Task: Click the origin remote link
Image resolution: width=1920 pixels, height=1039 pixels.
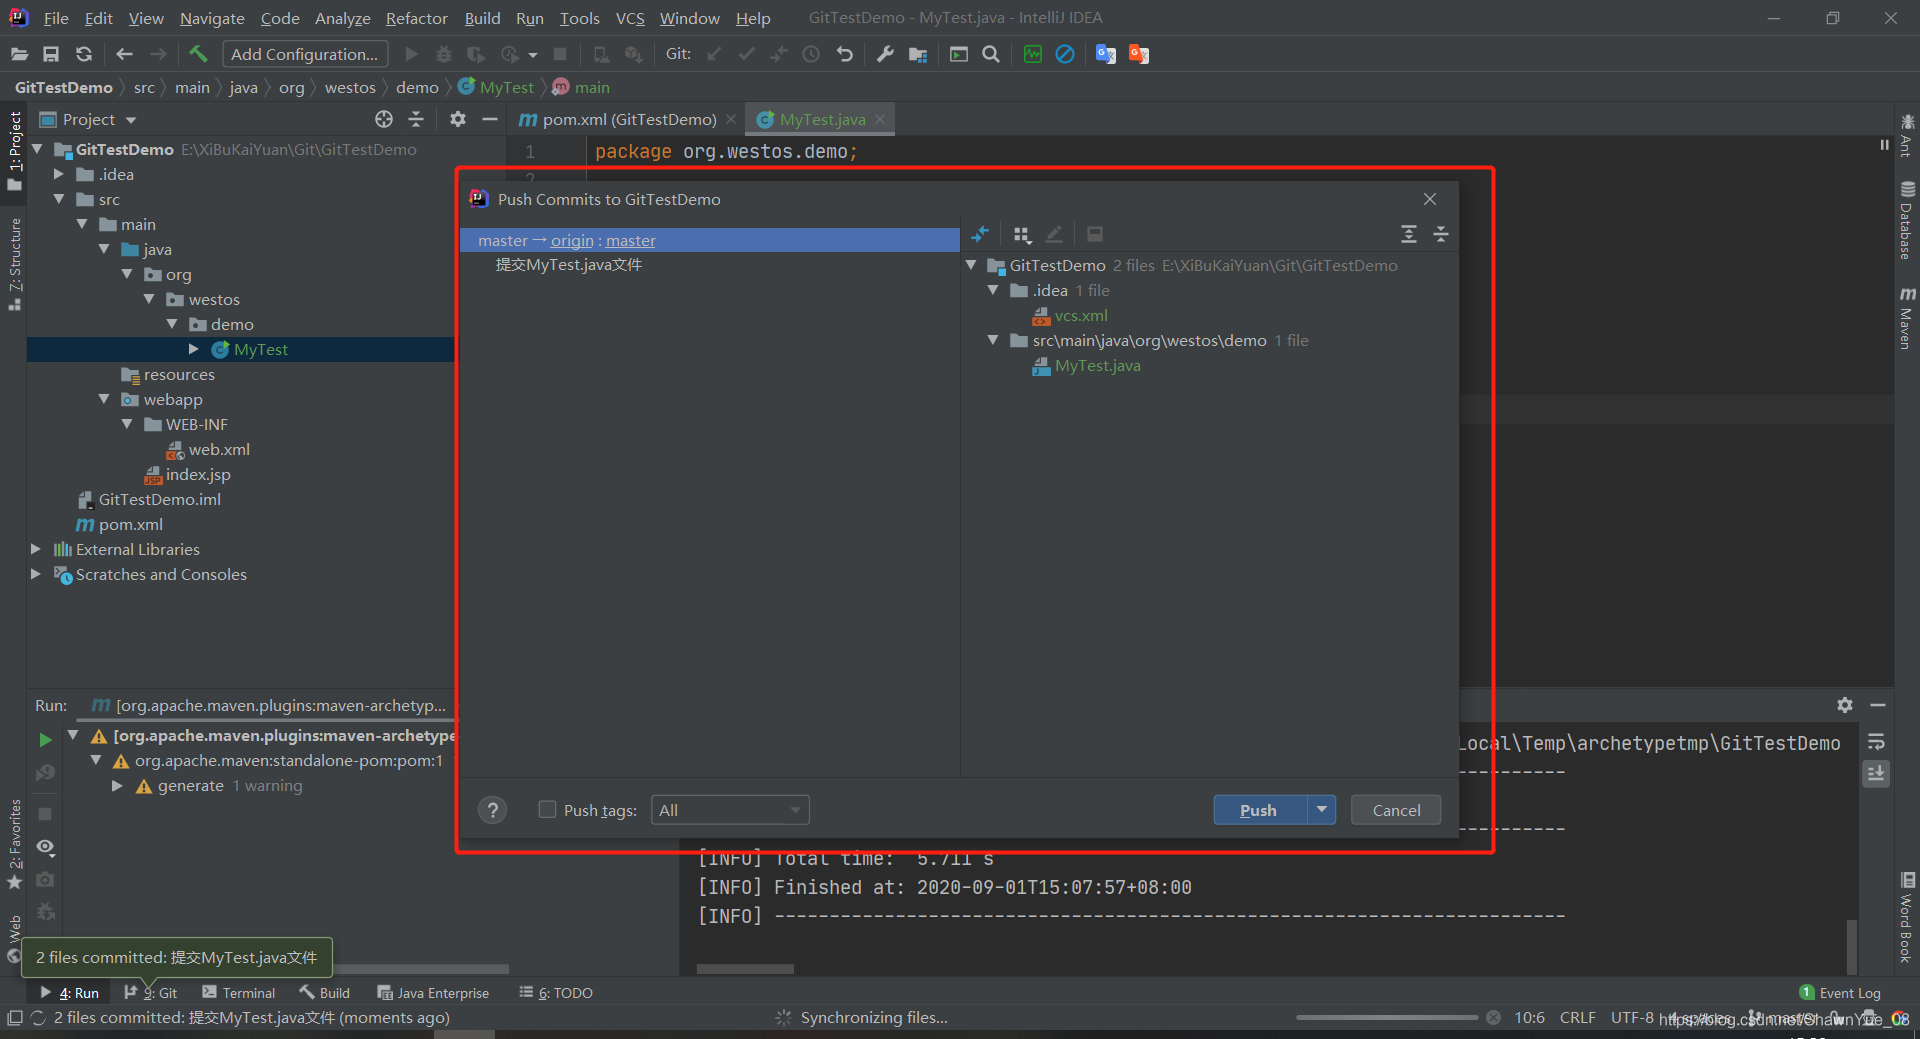Action: click(572, 240)
